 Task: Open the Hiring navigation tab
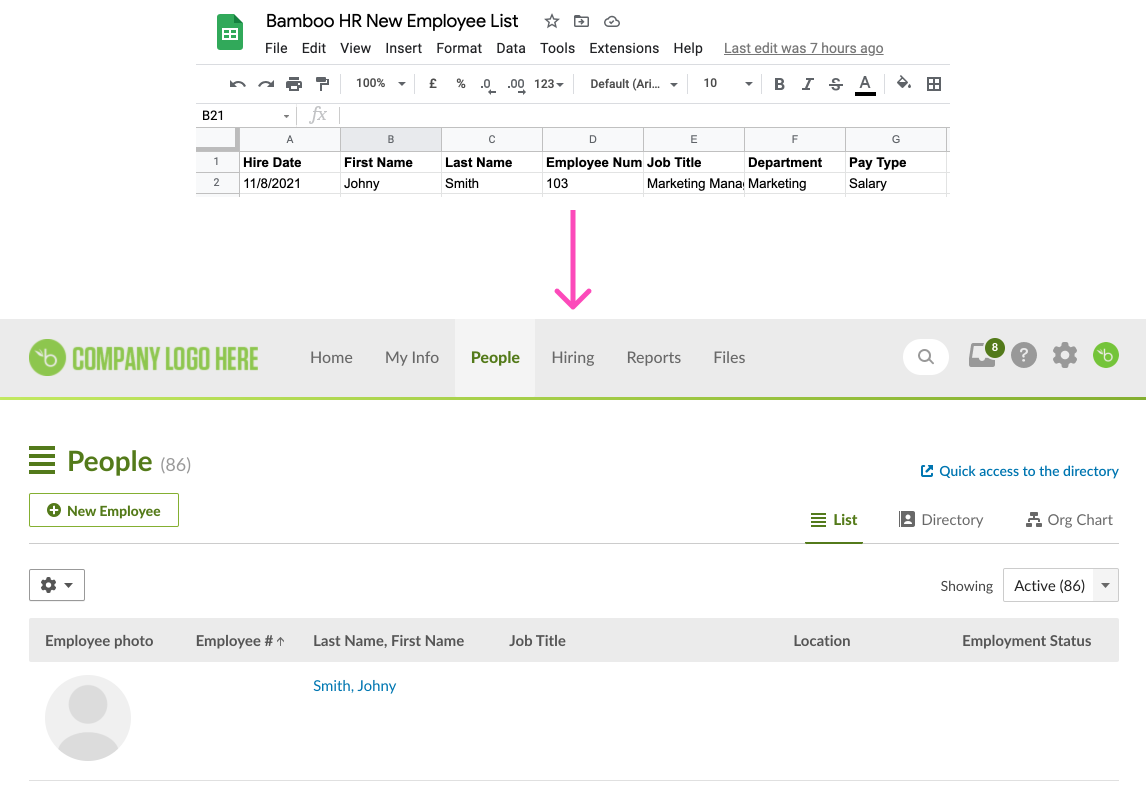click(572, 357)
